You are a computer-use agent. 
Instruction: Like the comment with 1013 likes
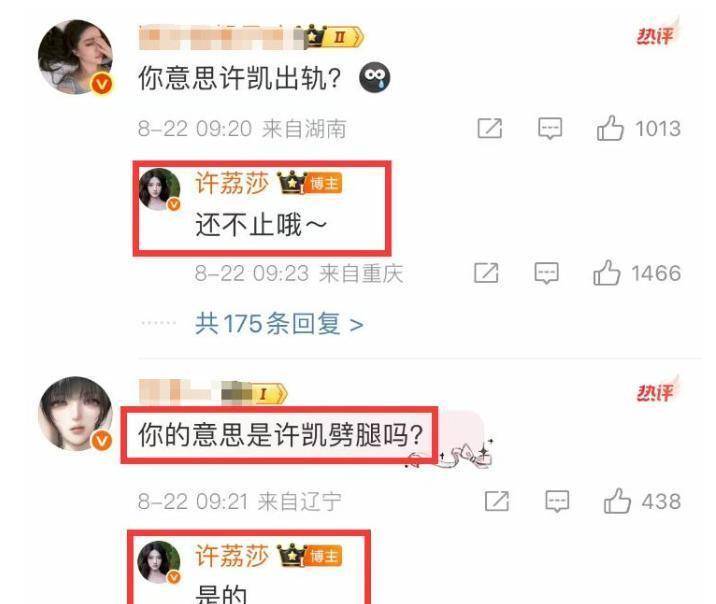(610, 128)
